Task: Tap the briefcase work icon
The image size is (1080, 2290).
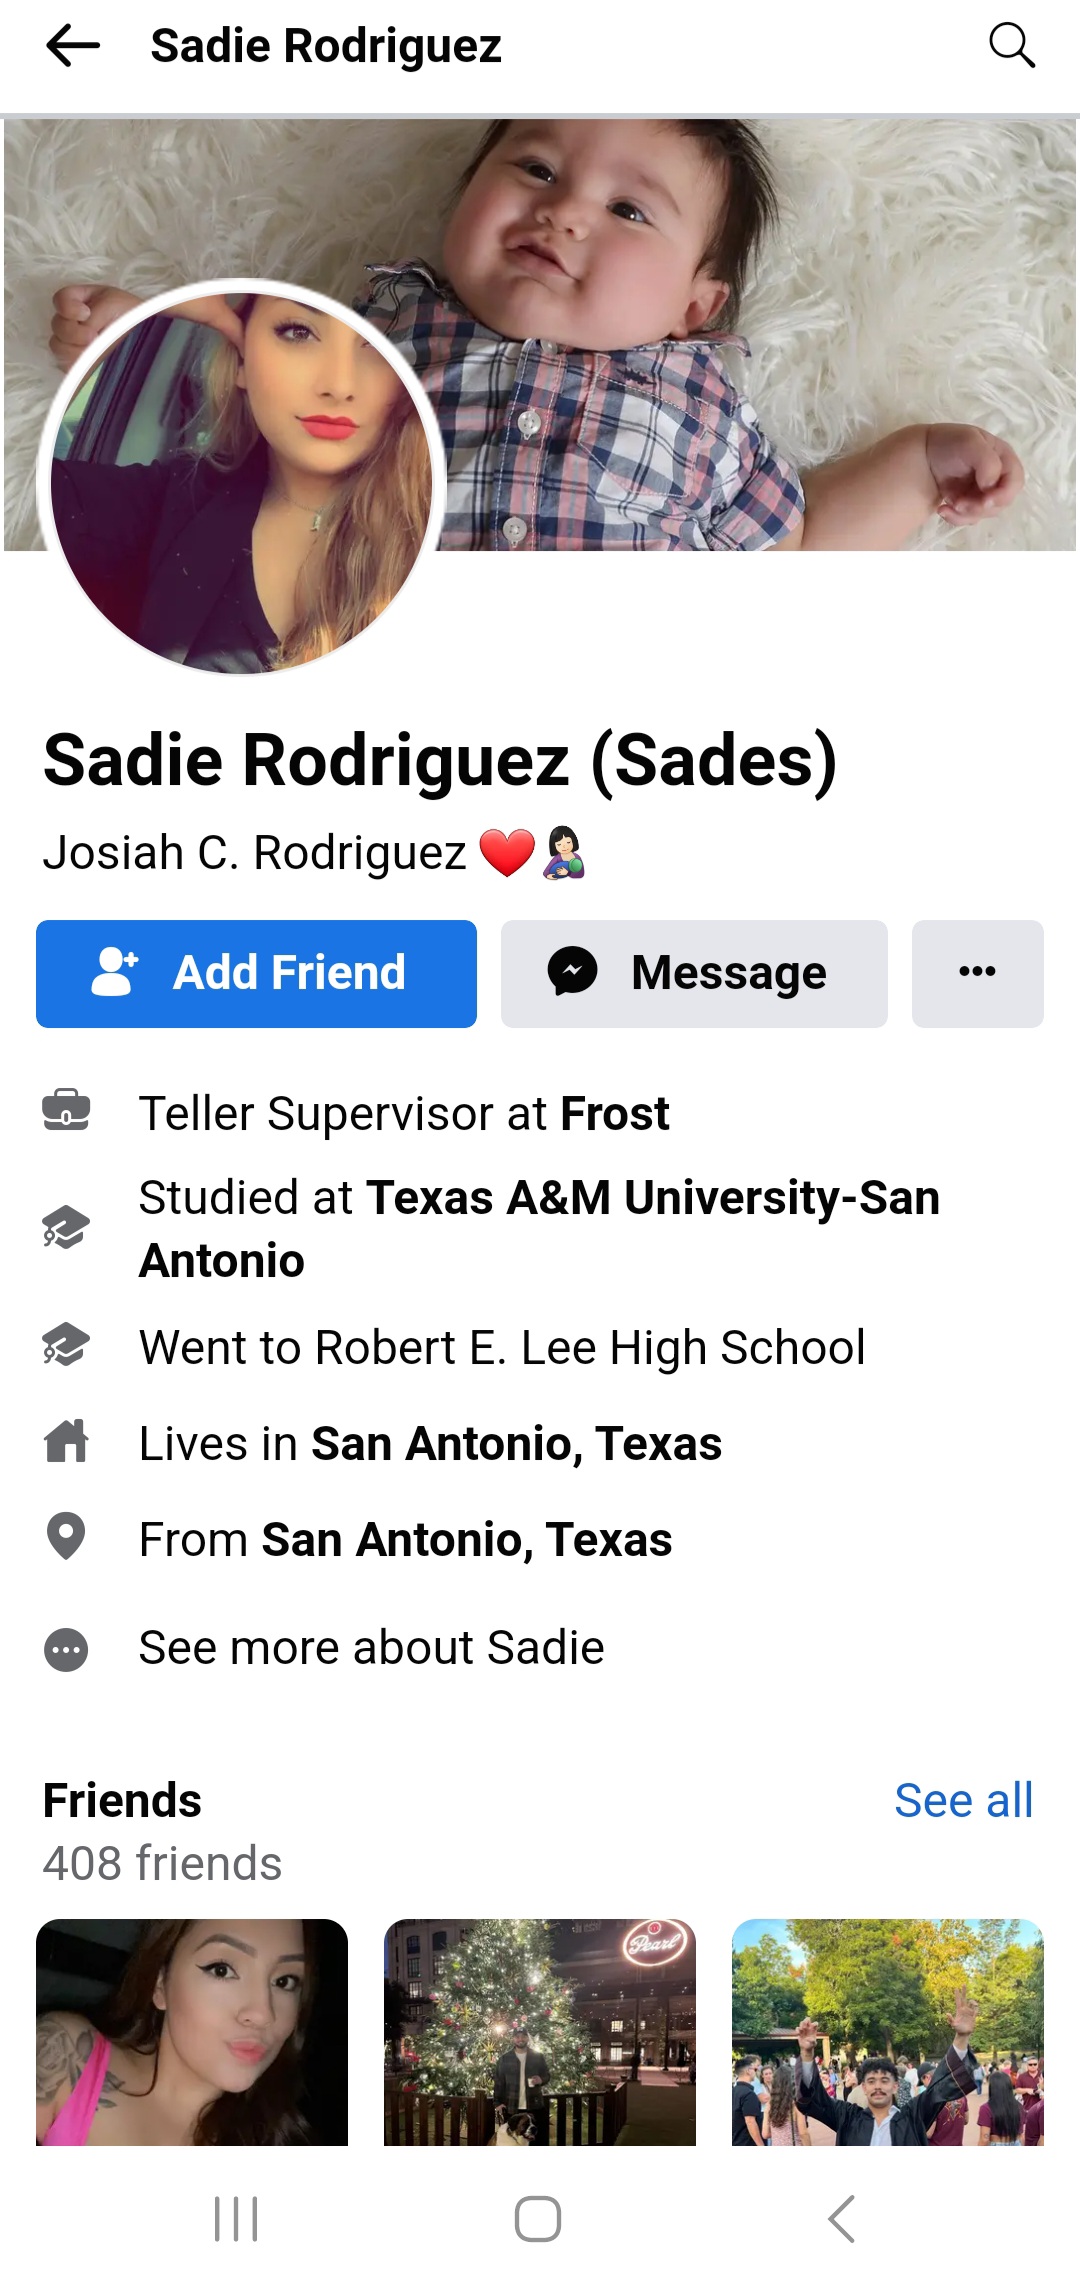Action: coord(66,1112)
